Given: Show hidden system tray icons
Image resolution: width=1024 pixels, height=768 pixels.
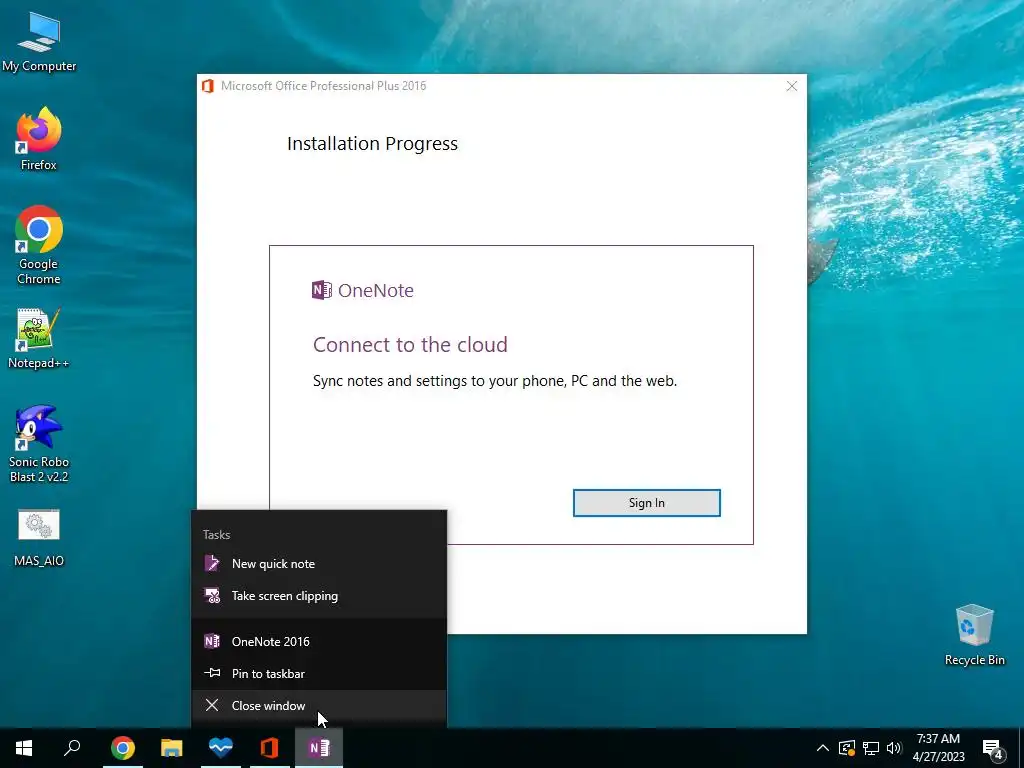Looking at the screenshot, I should click(x=823, y=748).
